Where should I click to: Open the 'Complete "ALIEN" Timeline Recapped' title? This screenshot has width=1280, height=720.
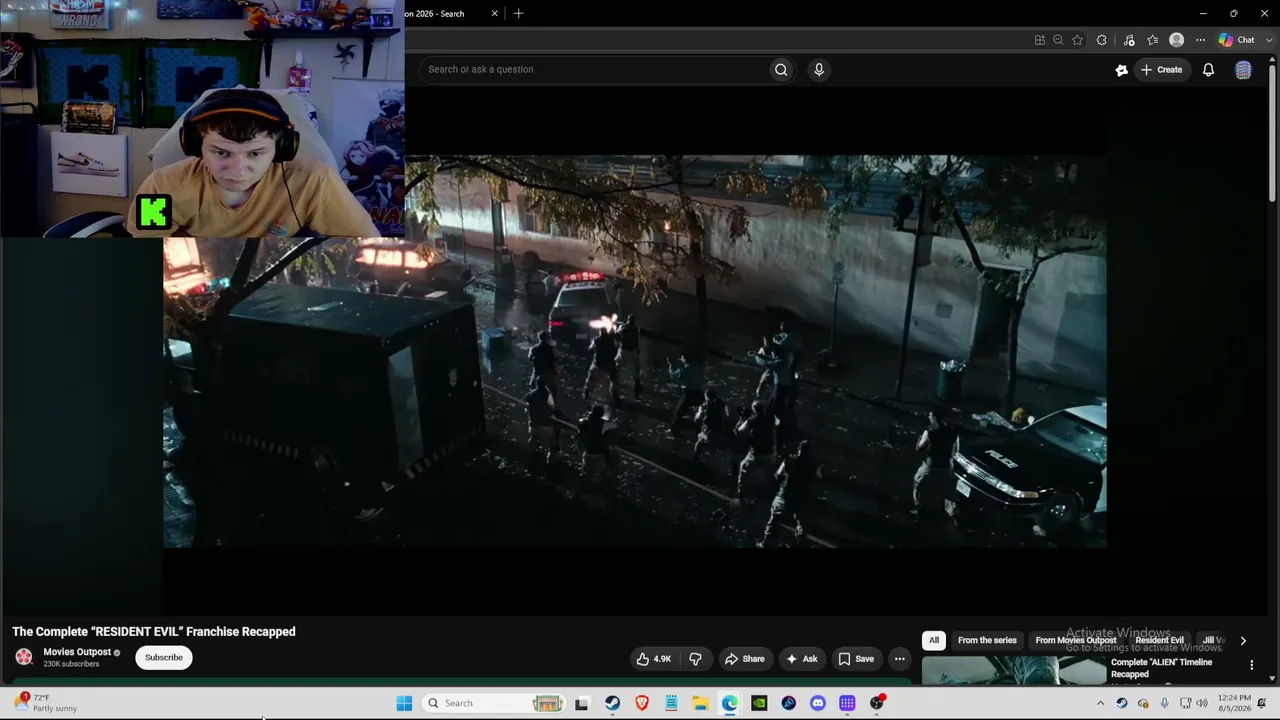coord(1162,668)
